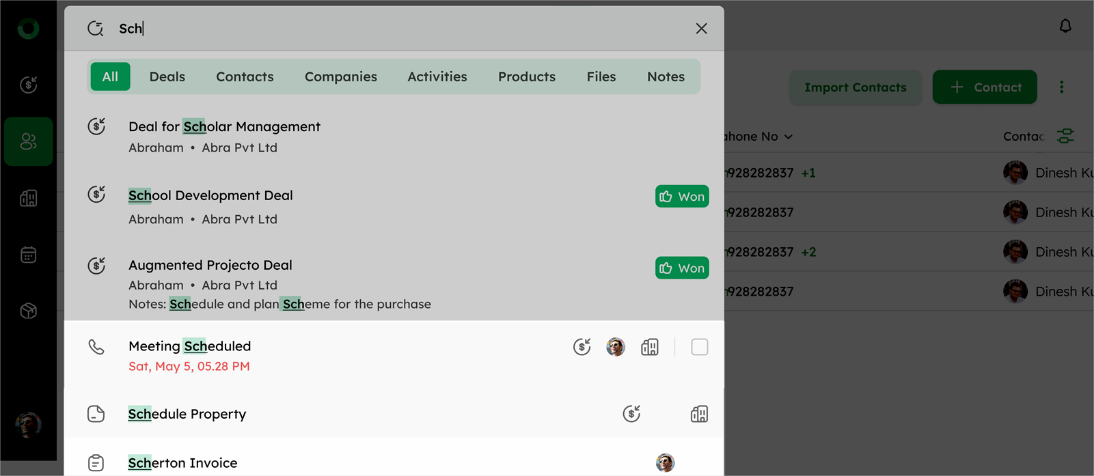Open the Companies building icon in sidebar
Viewport: 1094px width, 476px height.
(28, 198)
